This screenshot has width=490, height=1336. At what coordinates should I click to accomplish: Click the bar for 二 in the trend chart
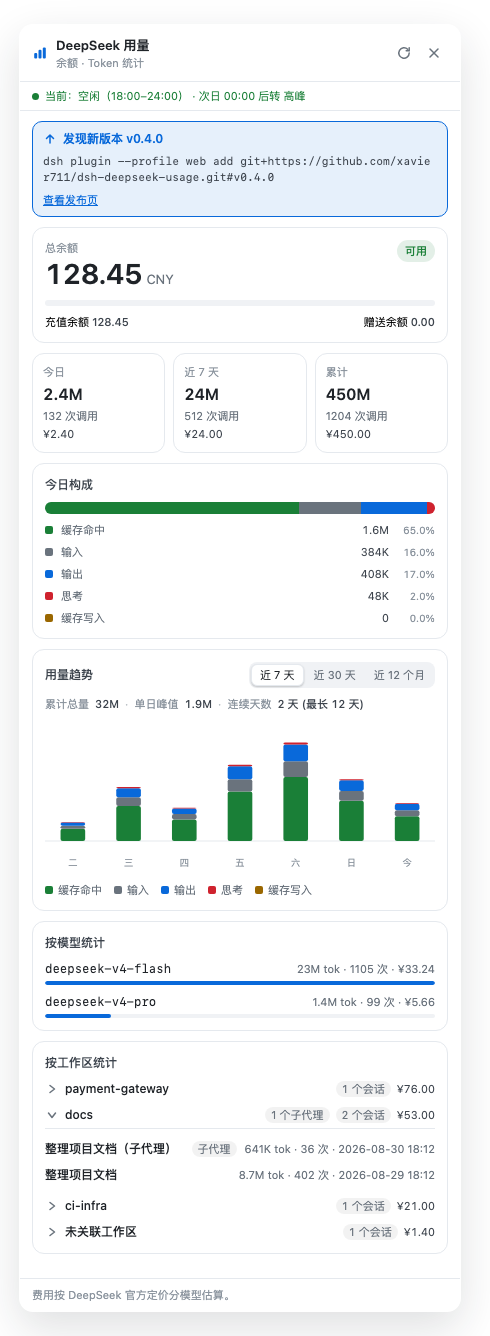point(73,831)
